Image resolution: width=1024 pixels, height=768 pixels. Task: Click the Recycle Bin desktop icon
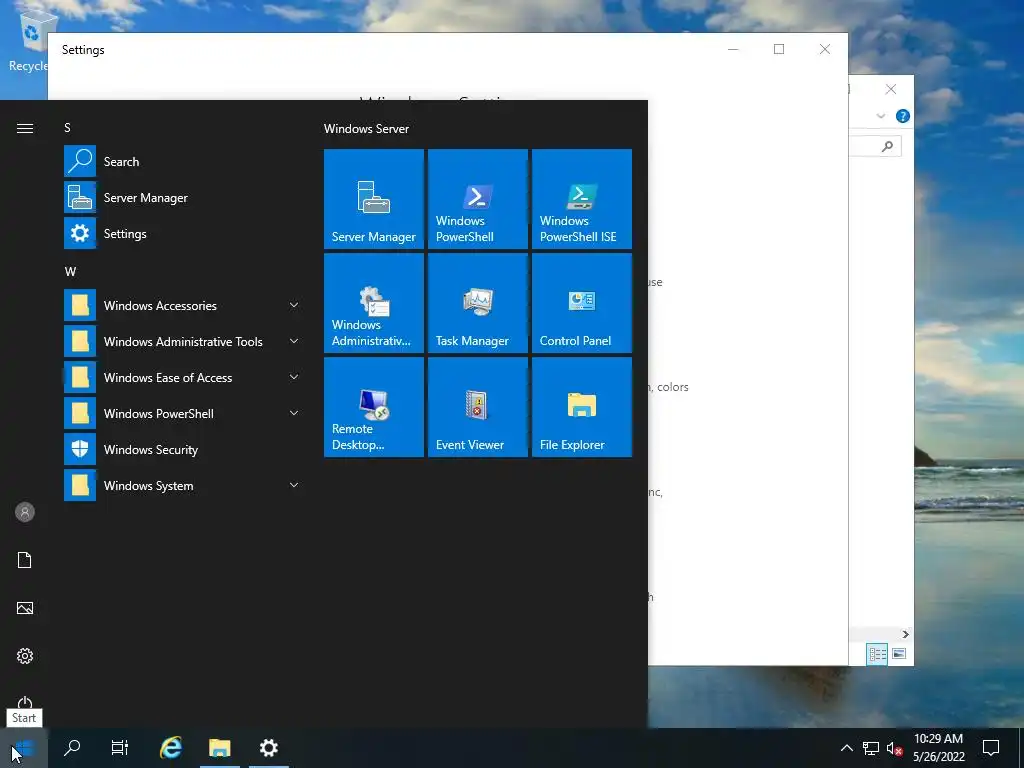(x=29, y=40)
